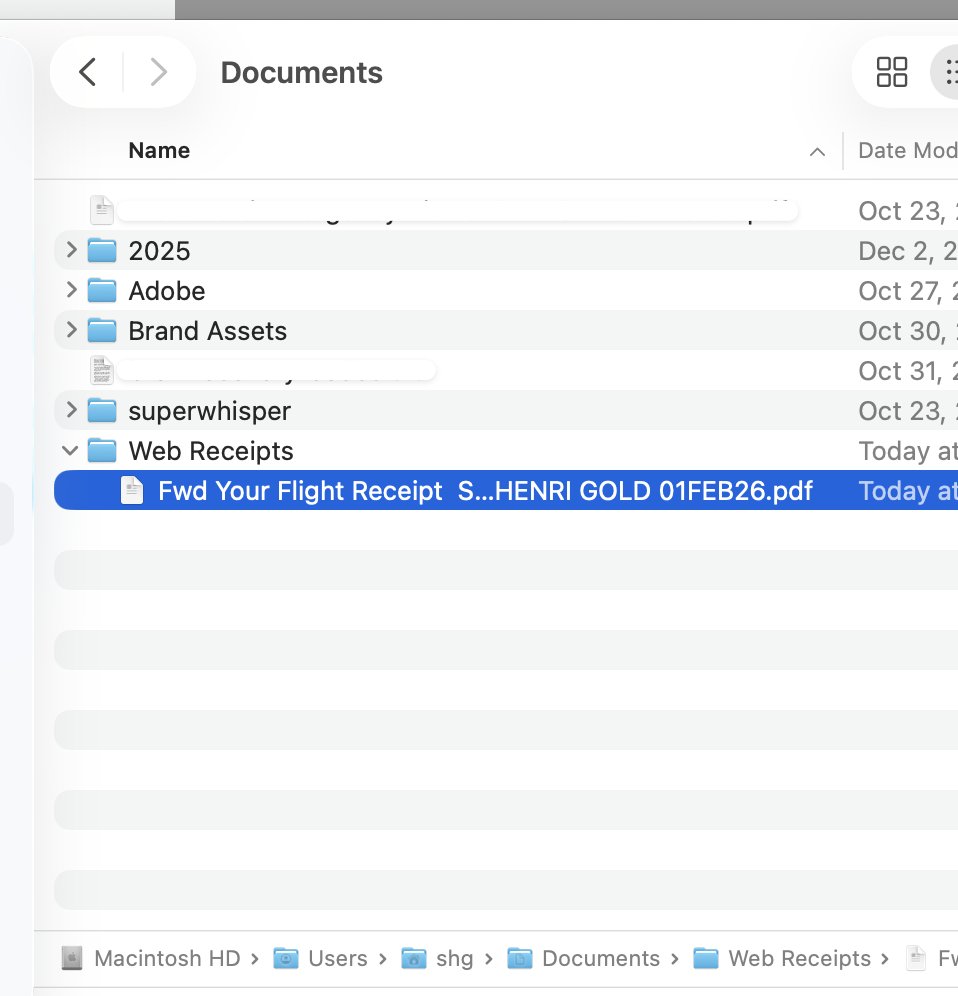
Task: Click Web Receipts in the path bar
Action: pos(782,958)
